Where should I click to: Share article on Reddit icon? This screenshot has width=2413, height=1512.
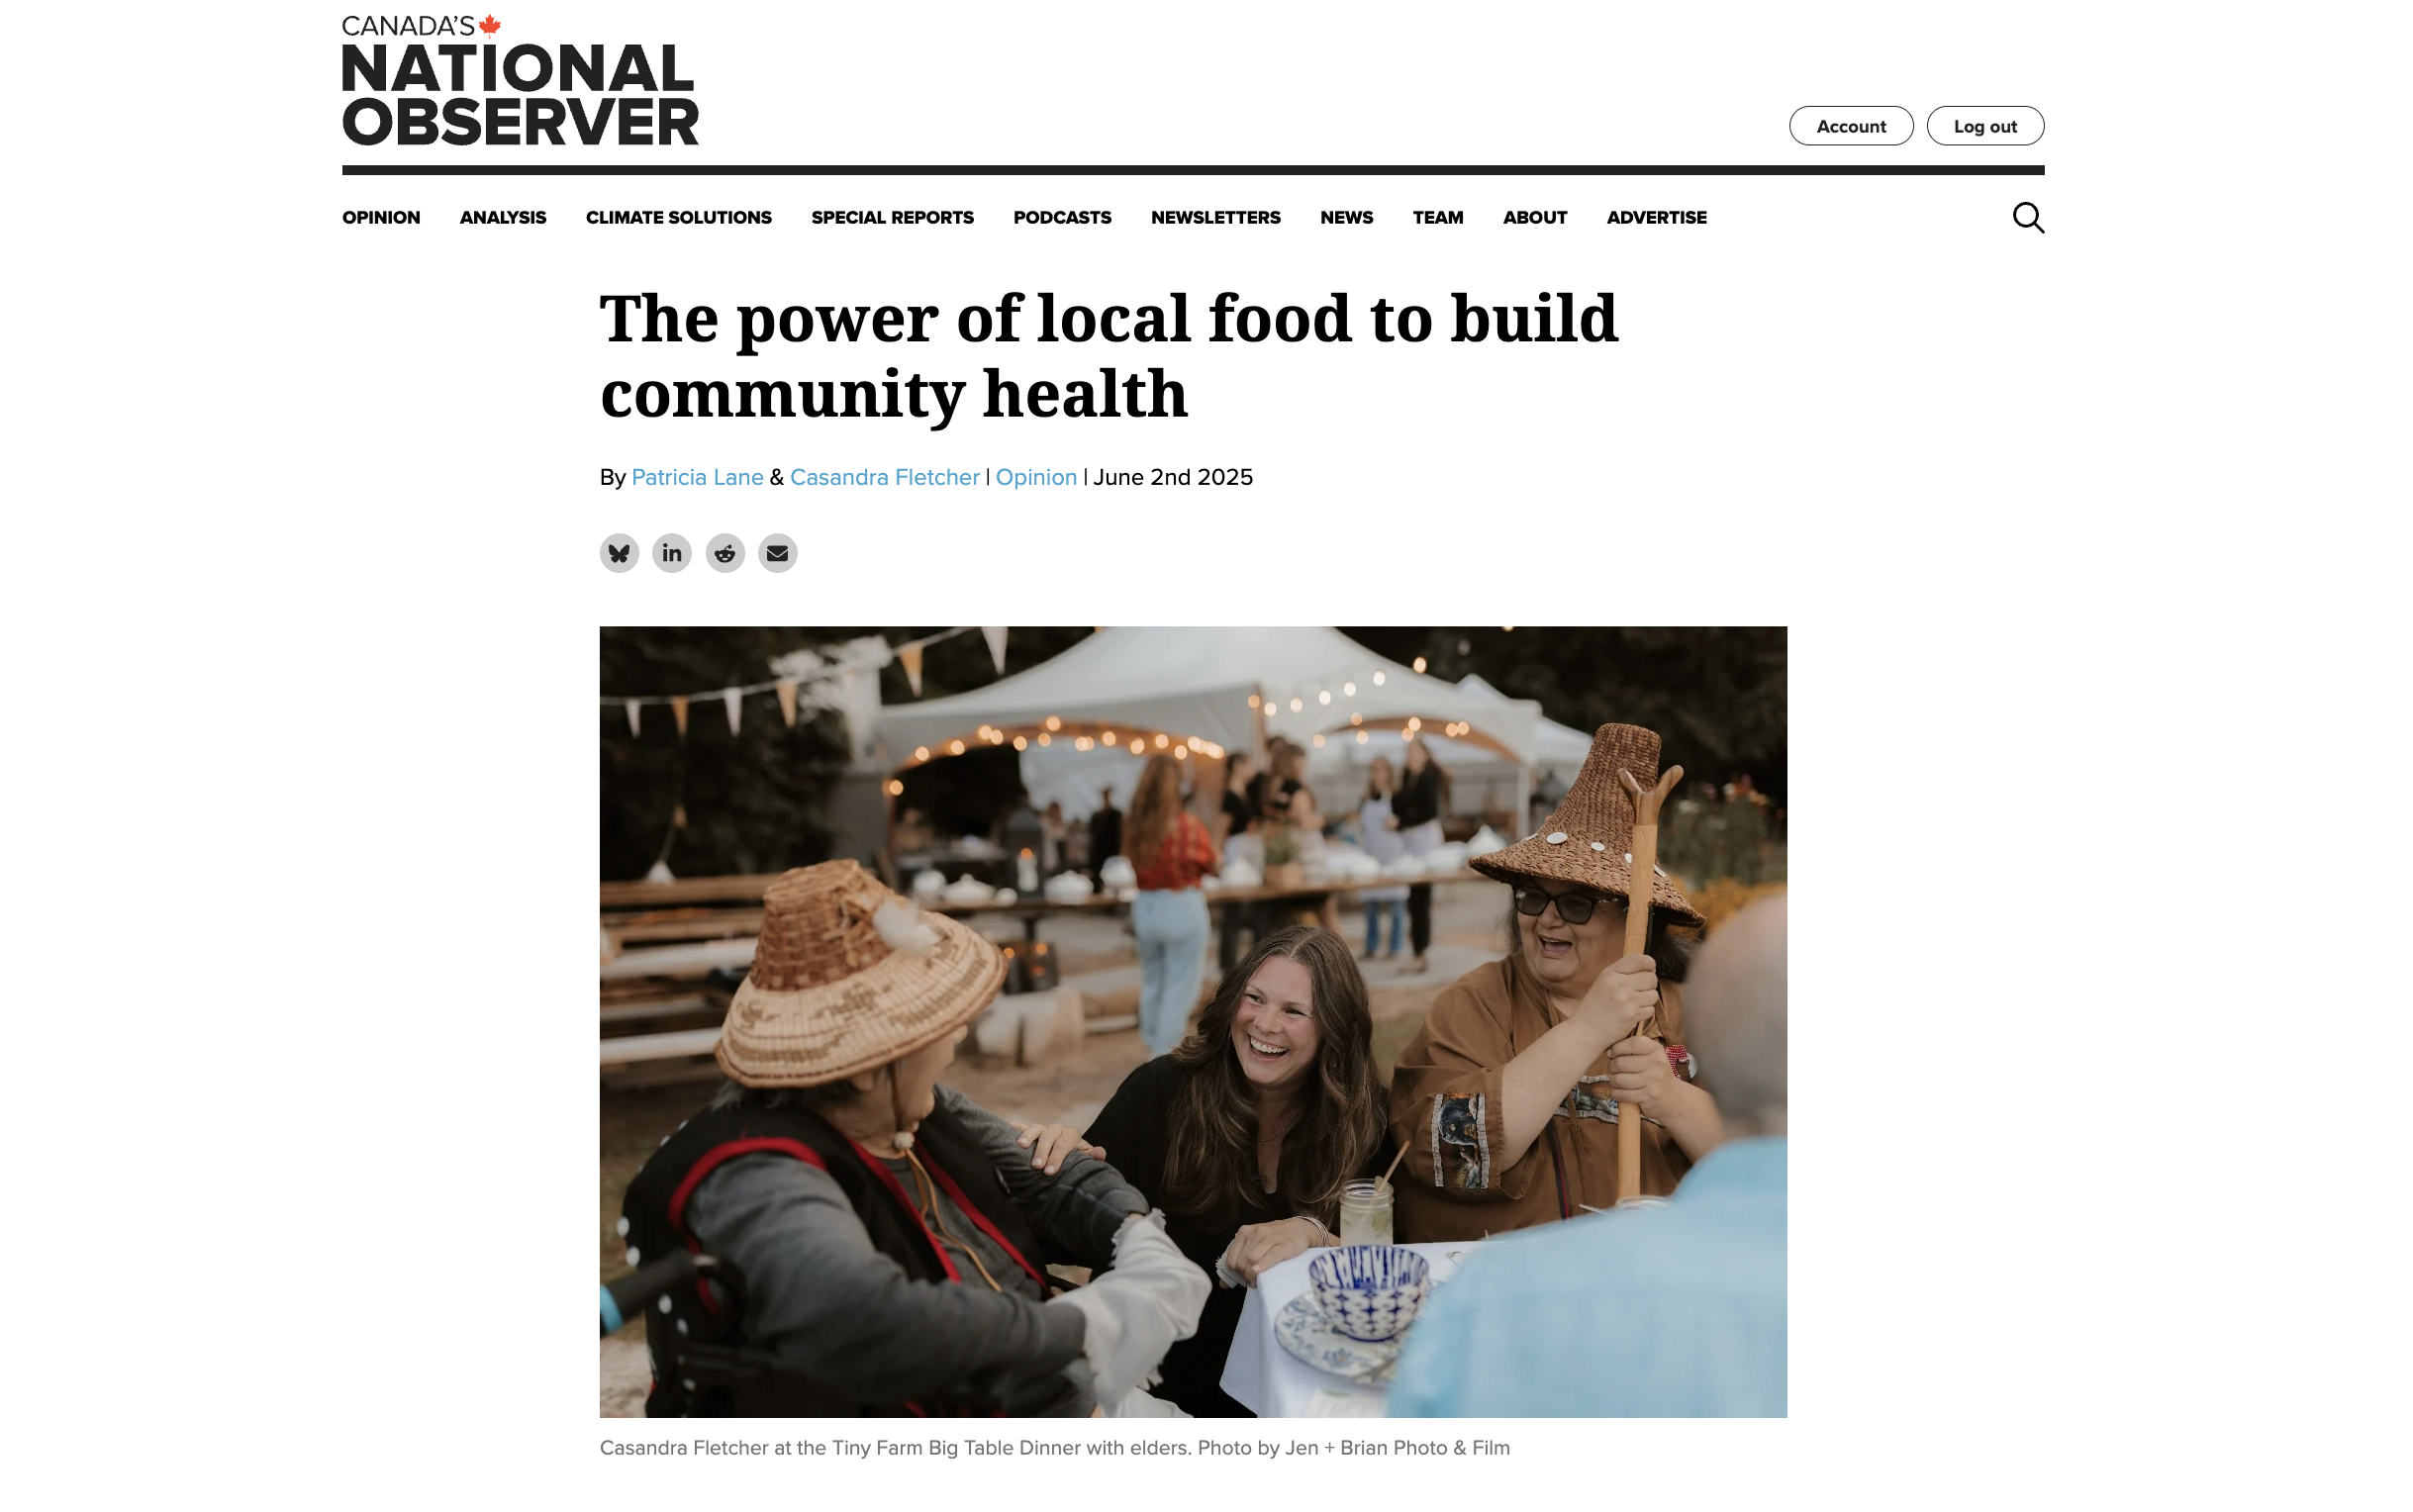pyautogui.click(x=725, y=553)
